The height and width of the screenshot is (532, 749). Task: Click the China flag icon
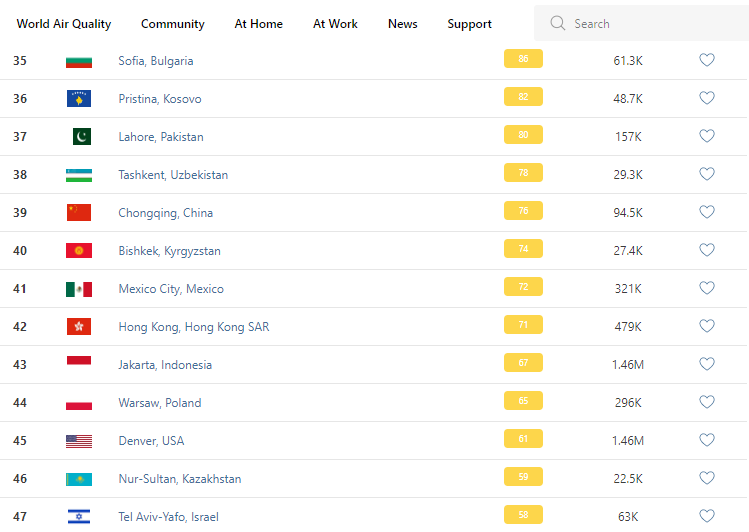79,212
